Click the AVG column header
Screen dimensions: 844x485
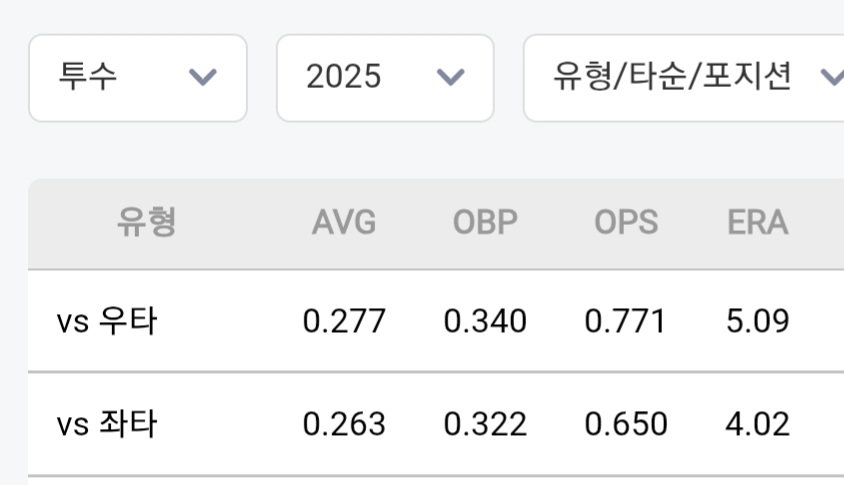click(344, 222)
